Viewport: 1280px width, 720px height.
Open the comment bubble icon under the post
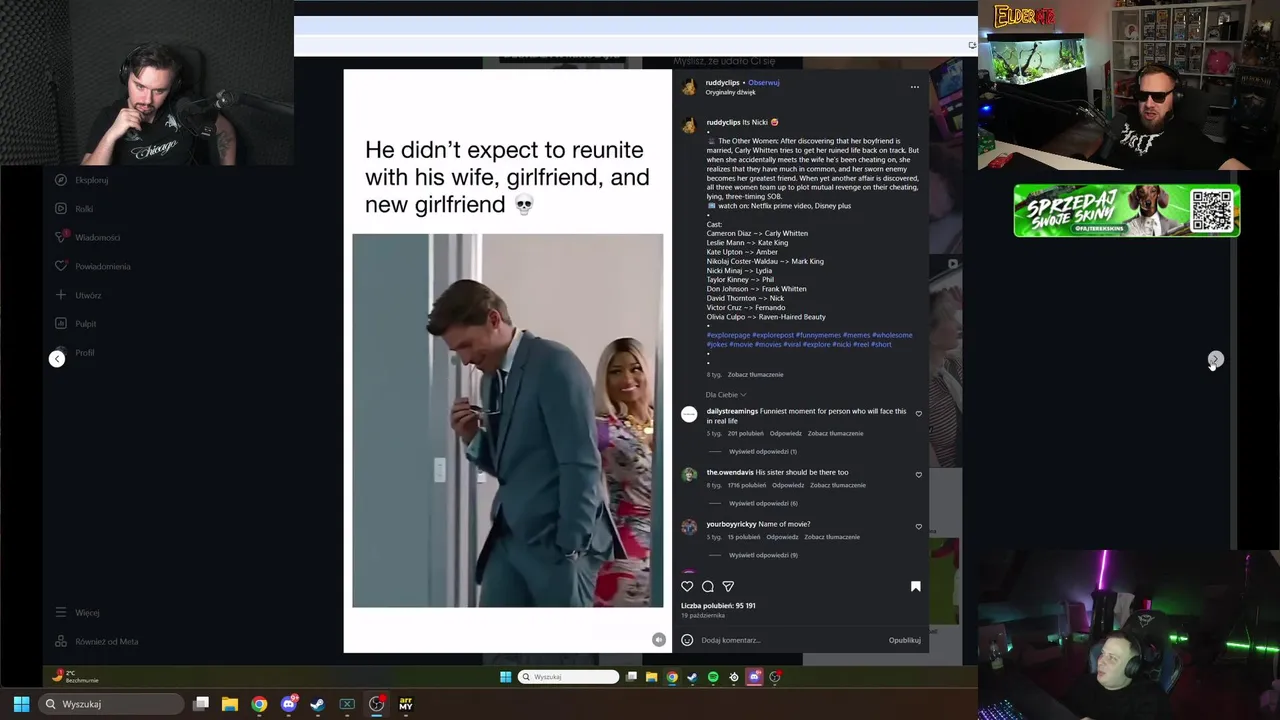pos(708,587)
